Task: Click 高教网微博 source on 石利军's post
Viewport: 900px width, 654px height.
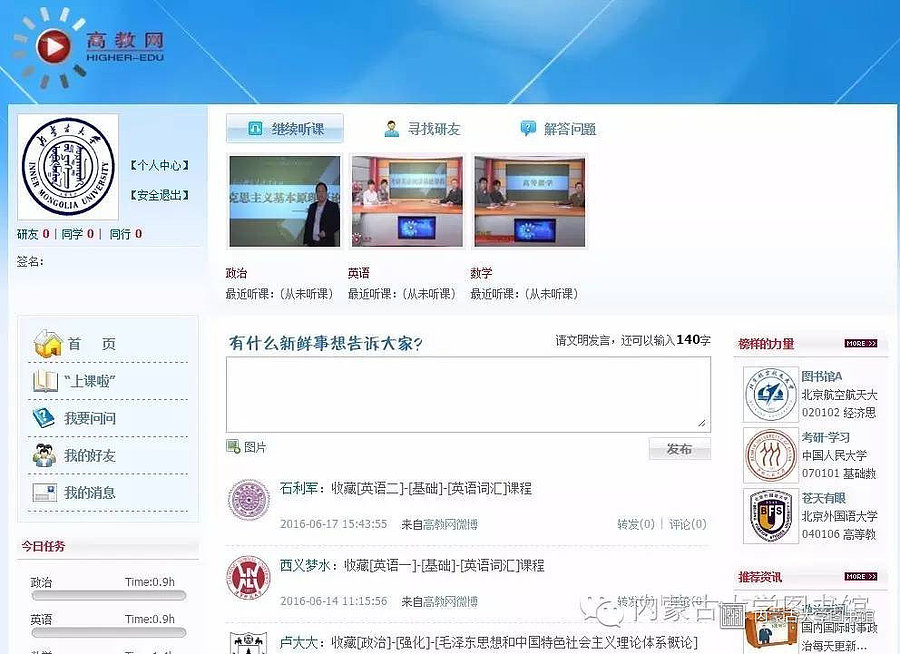Action: click(450, 524)
